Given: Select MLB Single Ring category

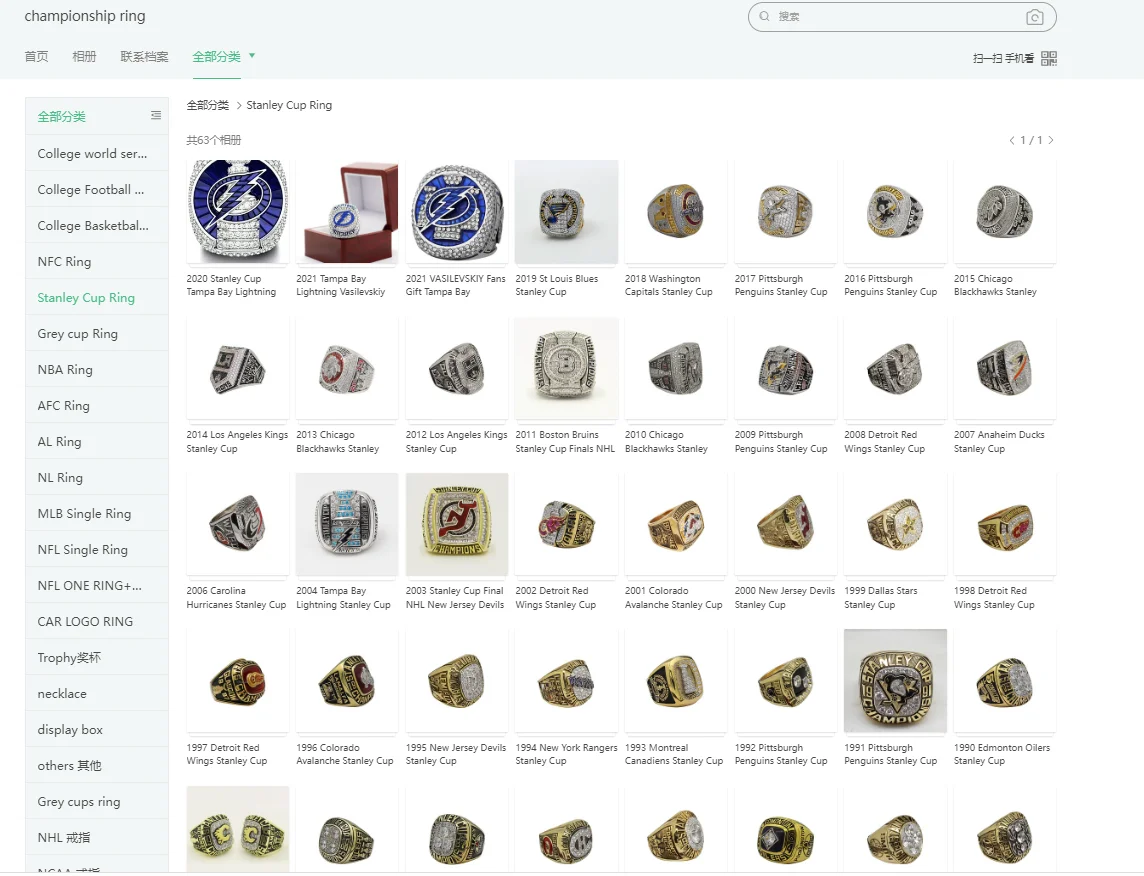Looking at the screenshot, I should tap(97, 513).
